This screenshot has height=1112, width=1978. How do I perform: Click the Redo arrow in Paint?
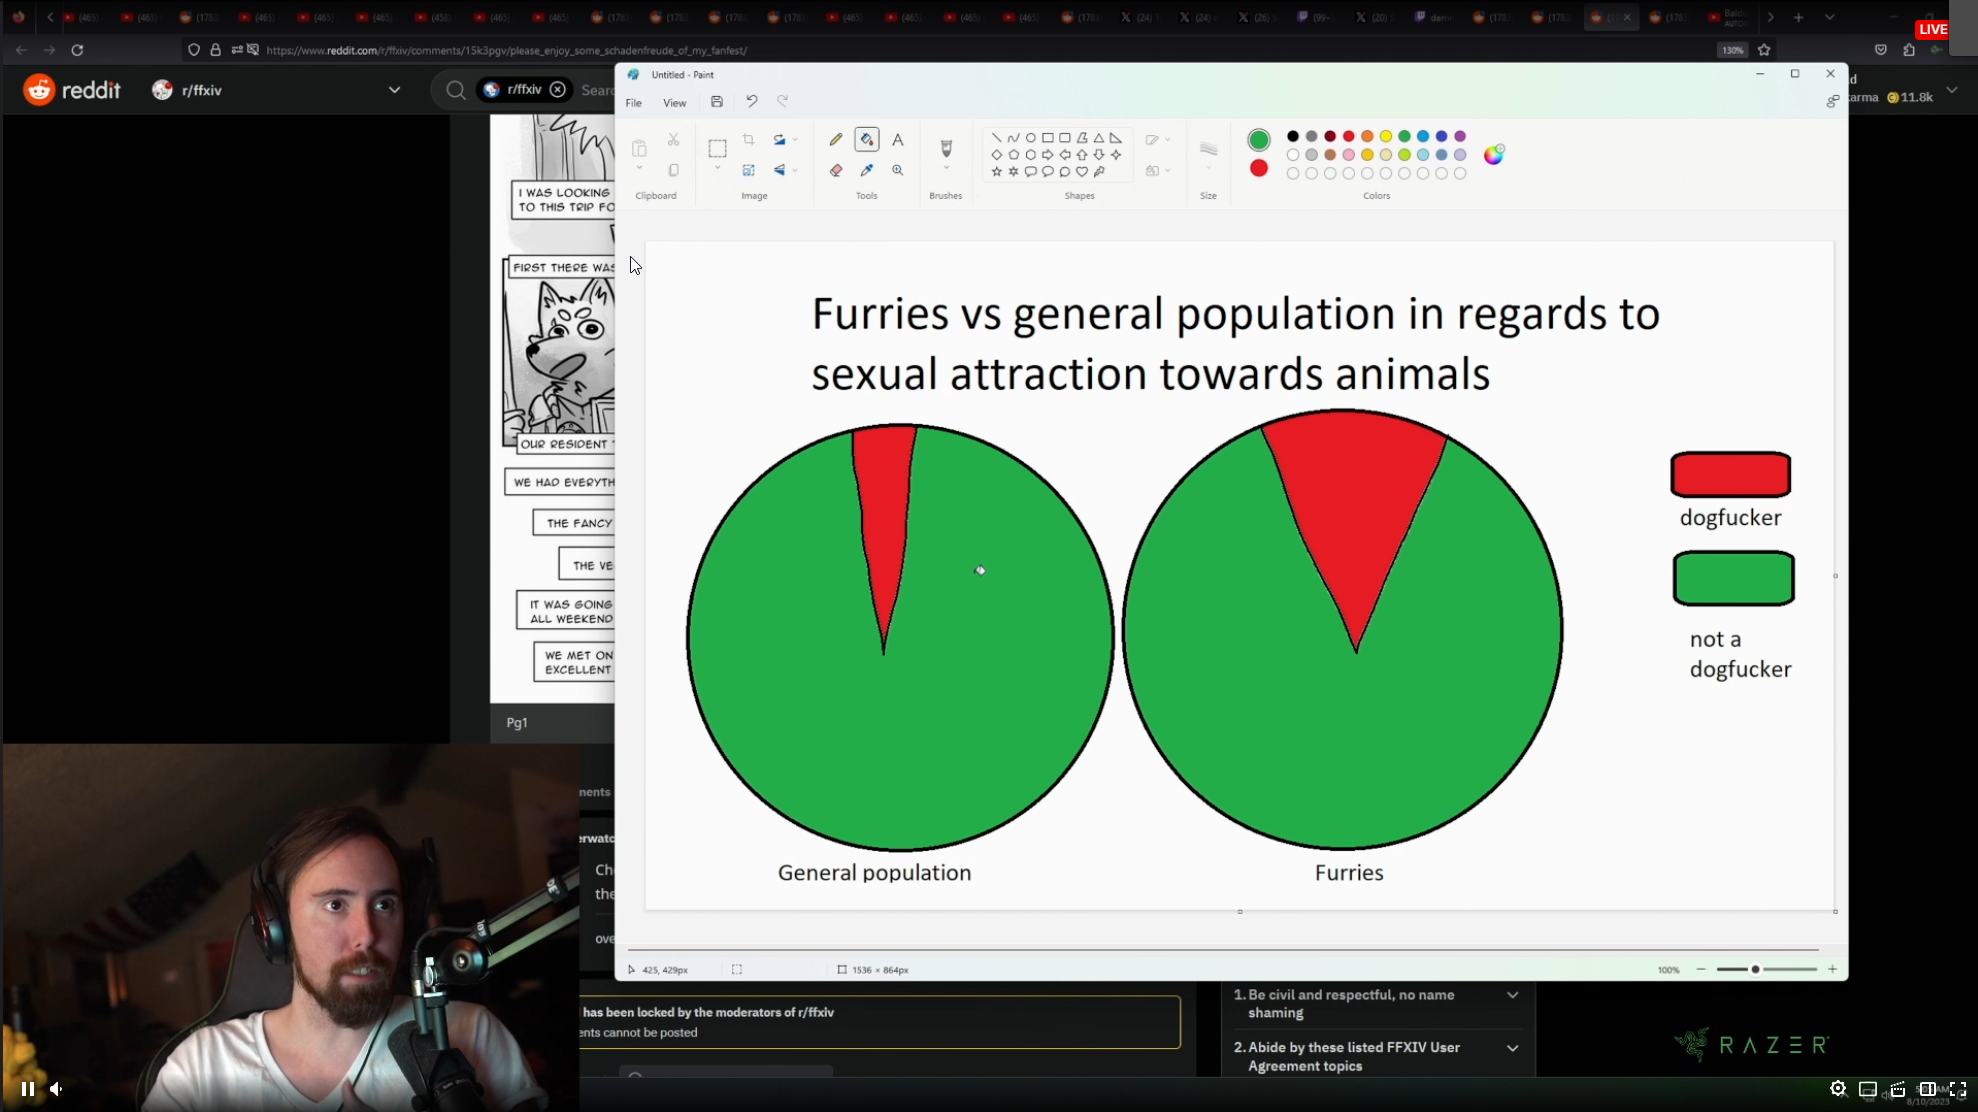pyautogui.click(x=783, y=102)
